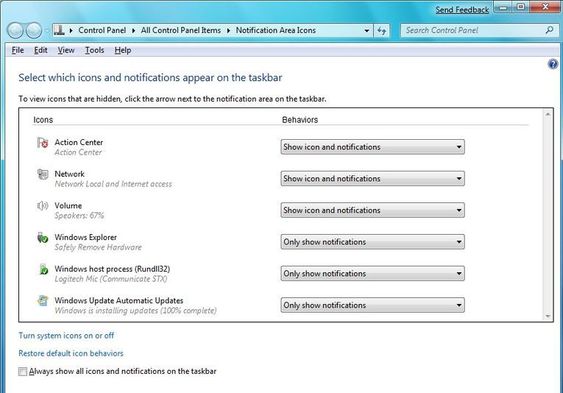Click All Control Panel Items breadcrumb
Viewport: 563px width, 393px height.
[x=181, y=31]
